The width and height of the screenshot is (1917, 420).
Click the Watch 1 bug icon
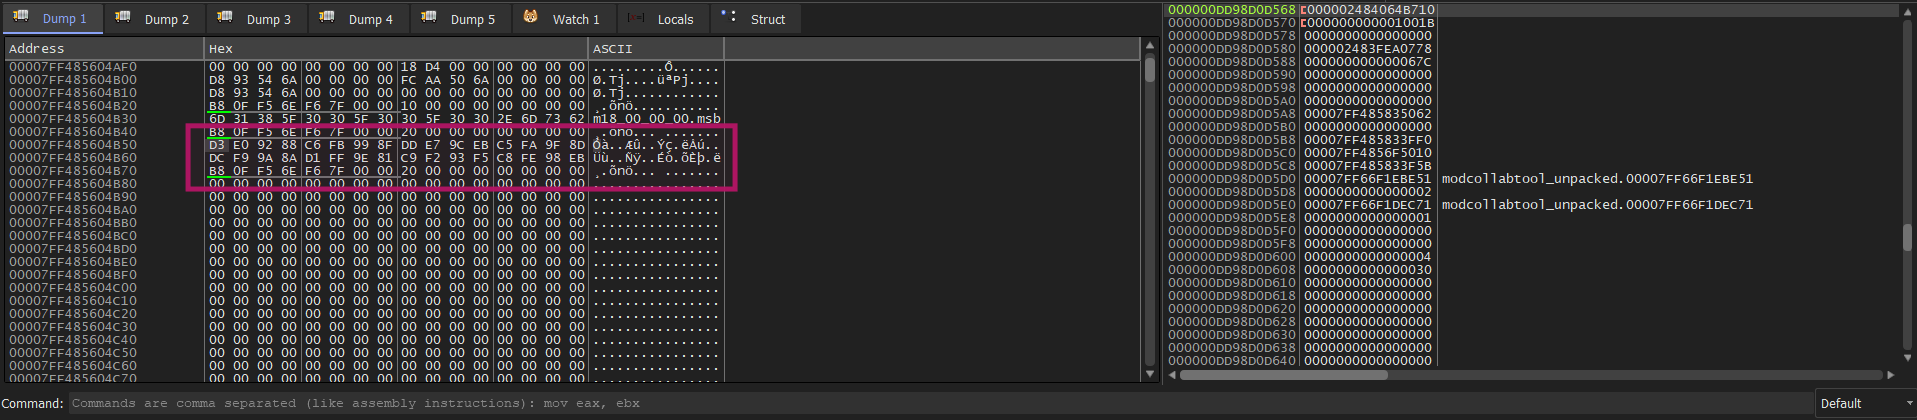[531, 18]
